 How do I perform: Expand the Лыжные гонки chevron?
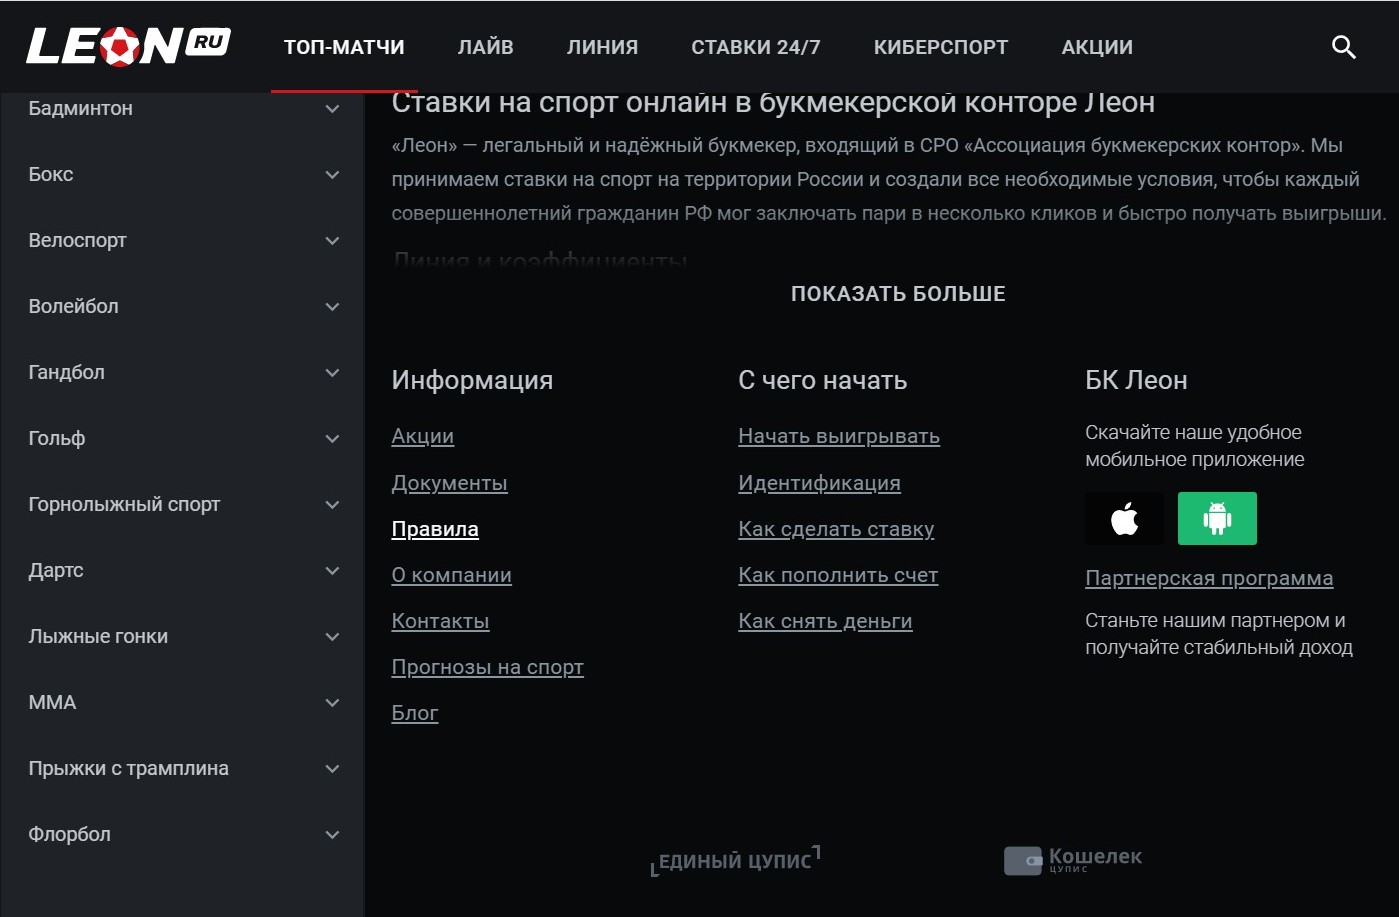click(333, 637)
